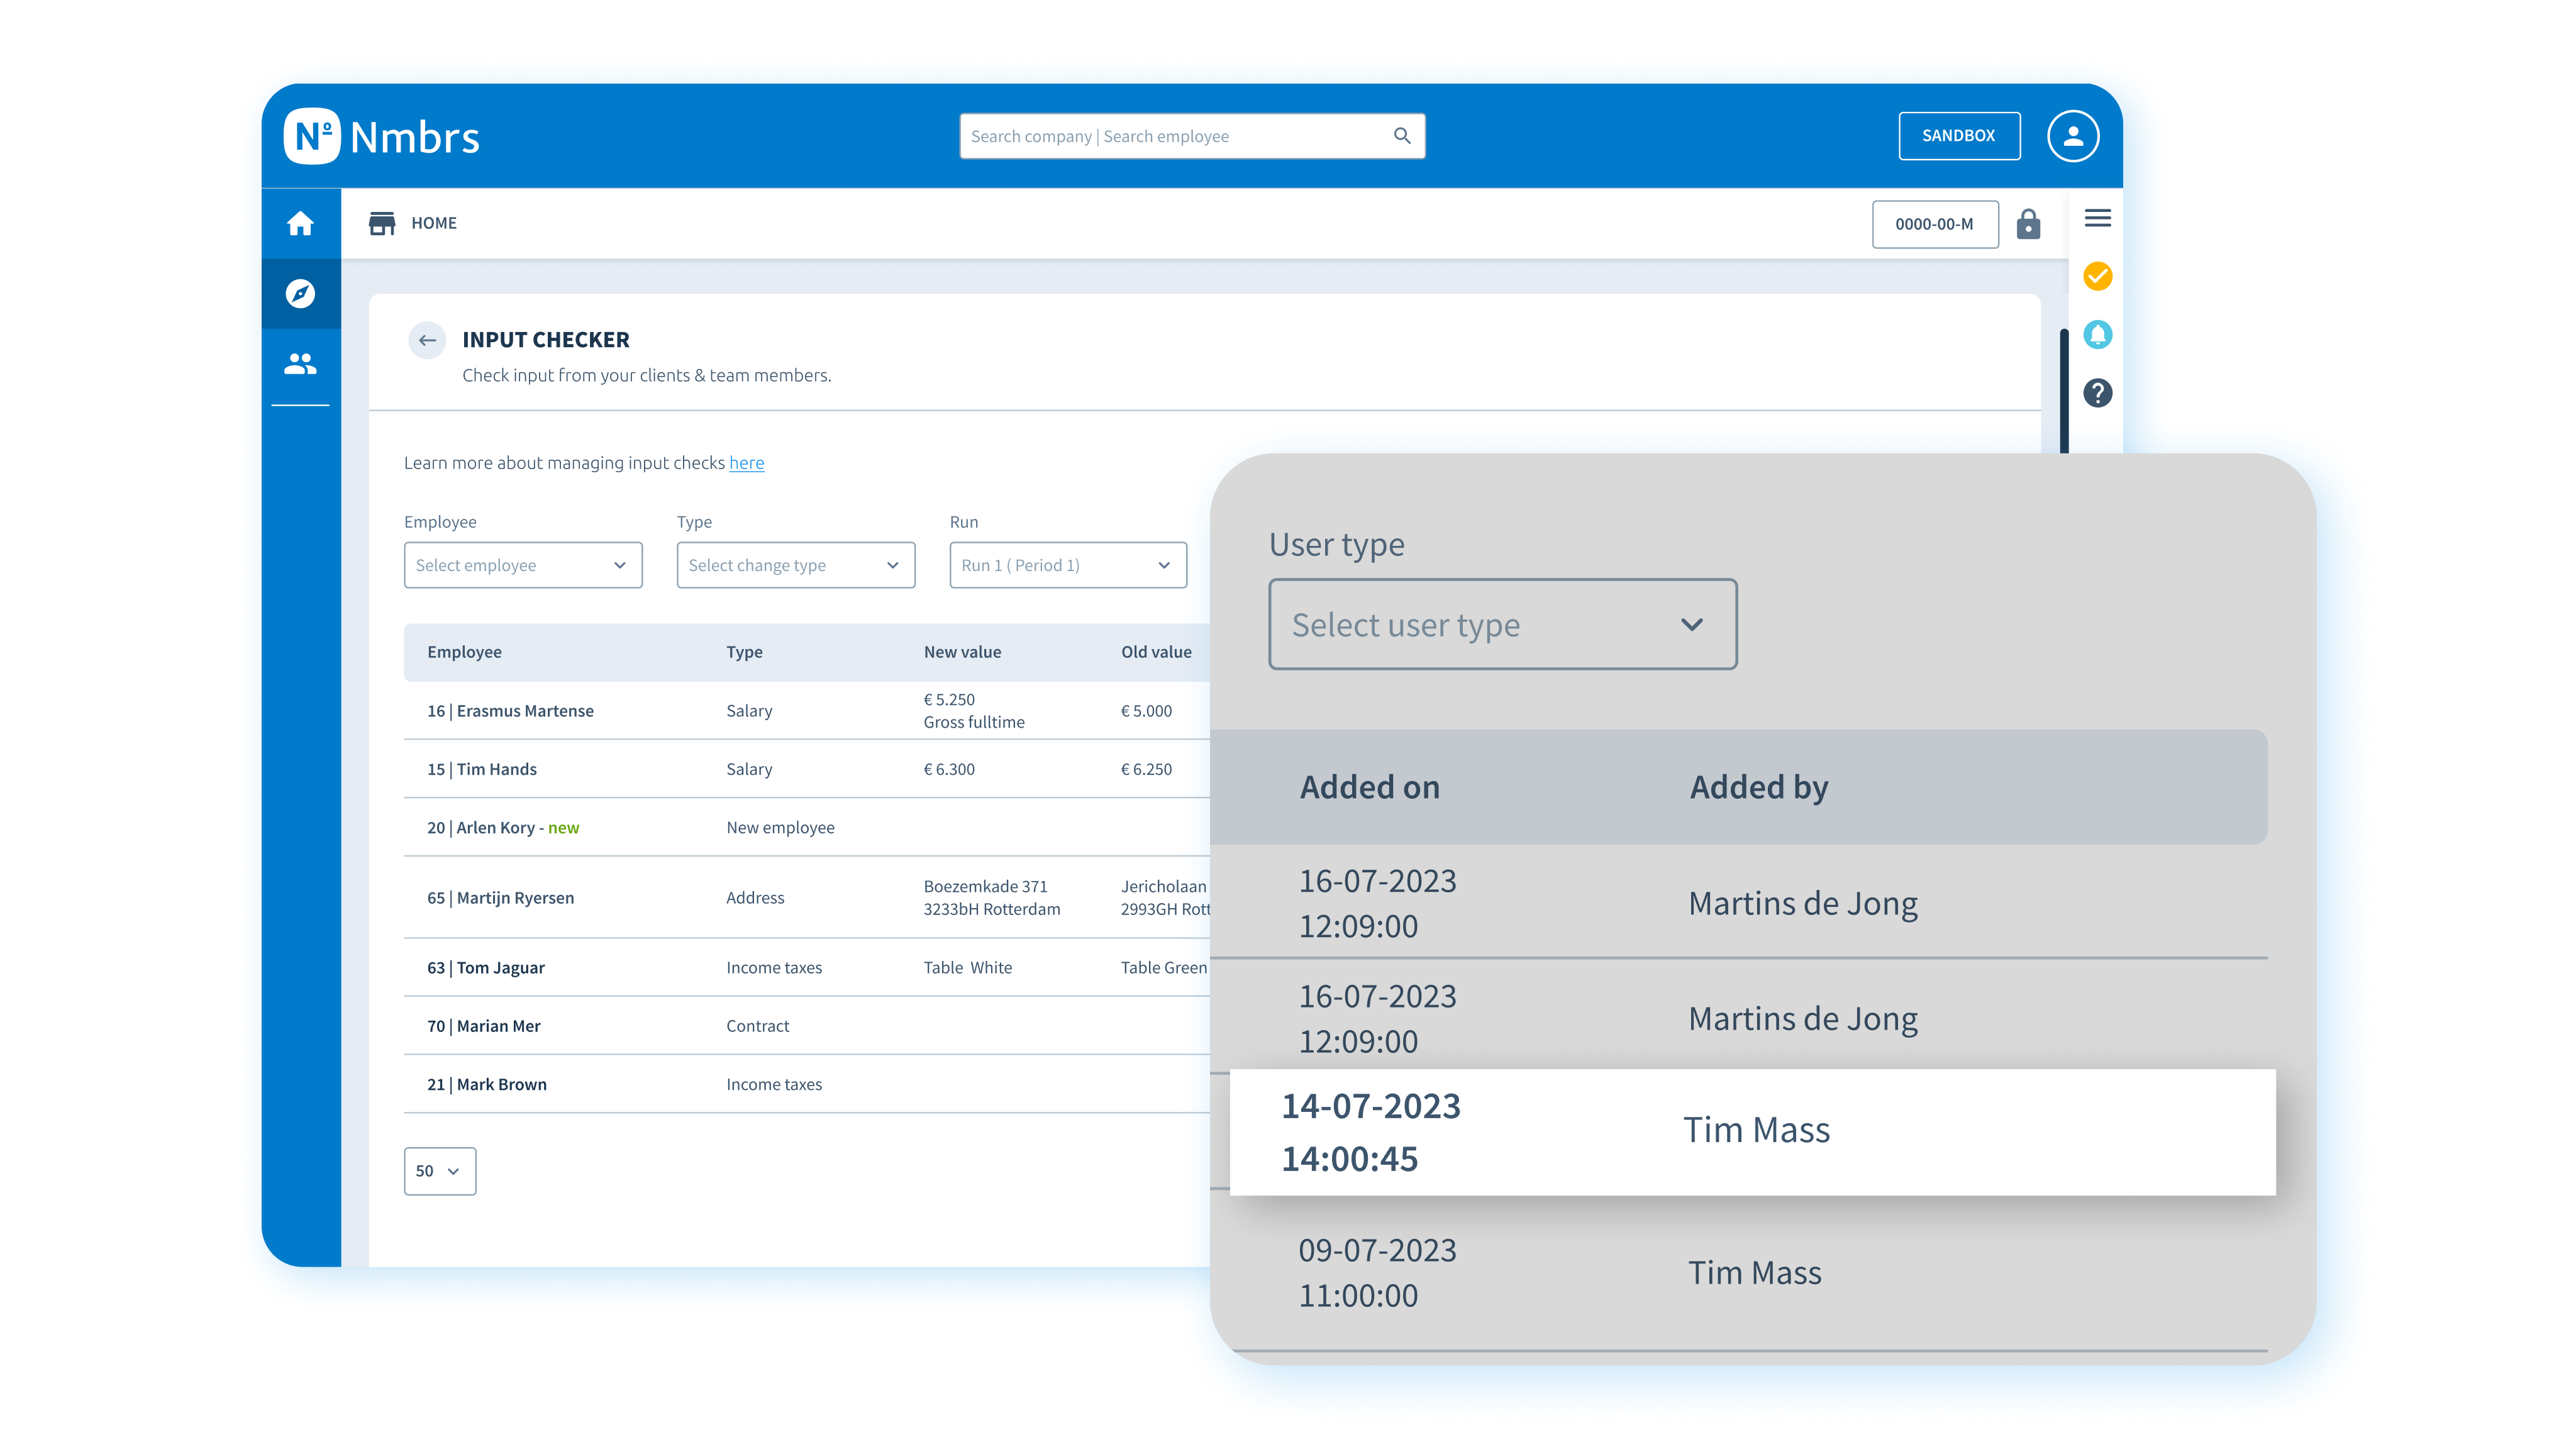
Task: Click the '€ 6.300' new value cell
Action: (x=949, y=769)
